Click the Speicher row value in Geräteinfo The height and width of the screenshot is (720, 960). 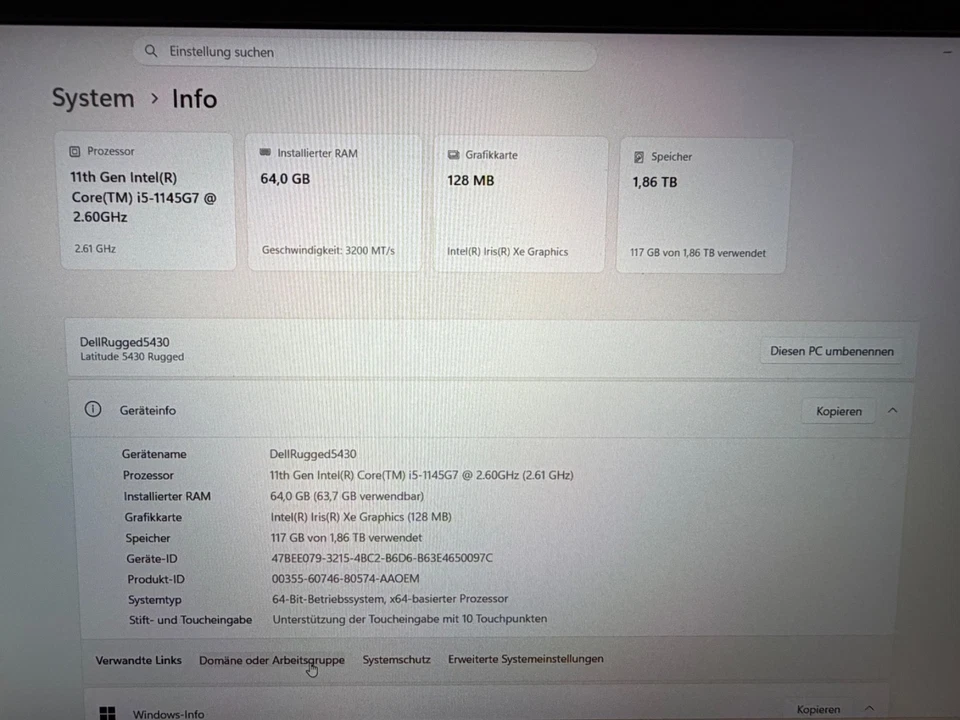(x=347, y=538)
